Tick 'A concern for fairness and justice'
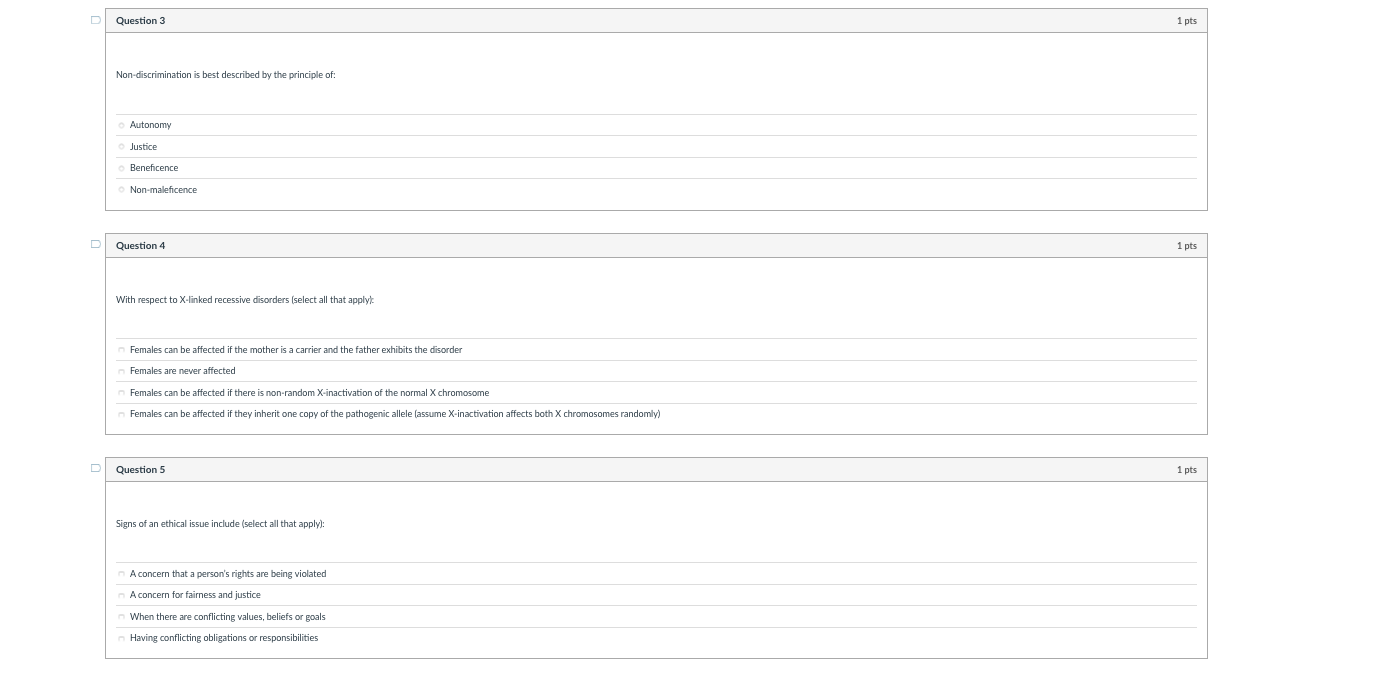The height and width of the screenshot is (676, 1375). click(x=122, y=595)
